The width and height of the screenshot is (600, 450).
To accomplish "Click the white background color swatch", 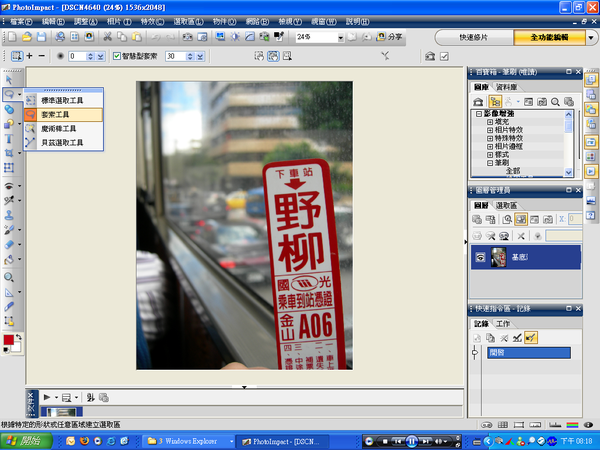I will (16, 347).
